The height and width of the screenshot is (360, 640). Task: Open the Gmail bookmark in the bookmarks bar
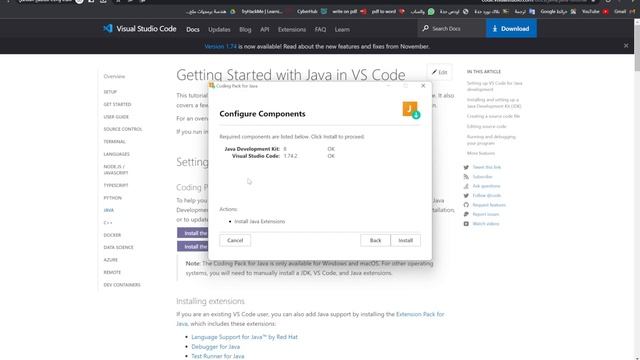pyautogui.click(x=624, y=11)
